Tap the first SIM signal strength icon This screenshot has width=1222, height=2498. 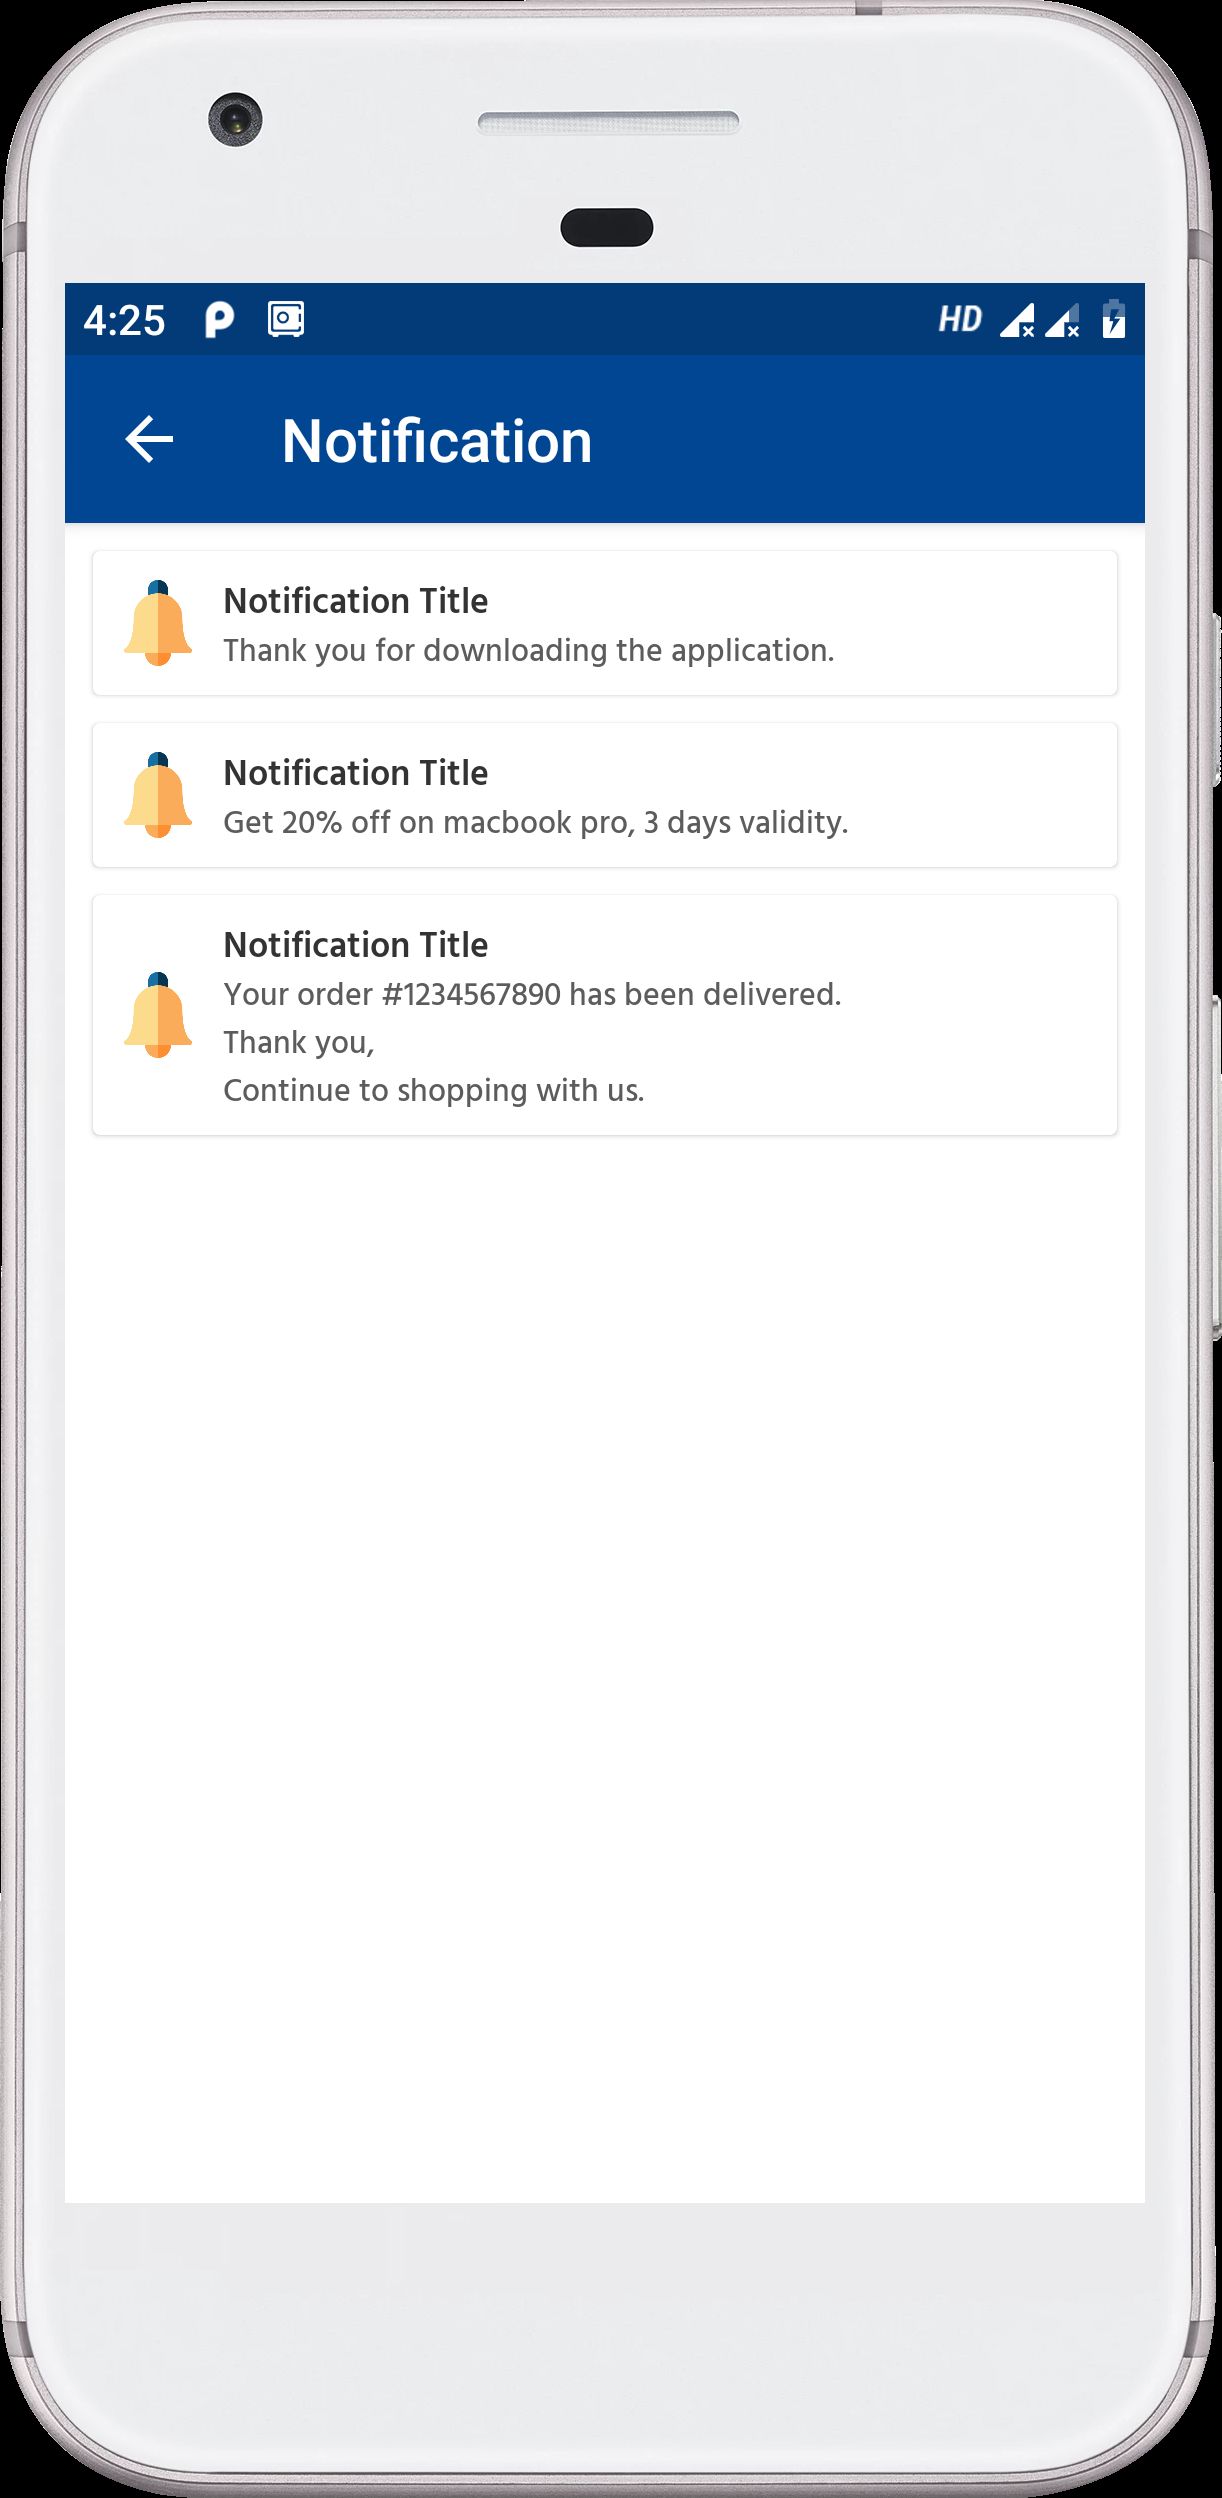coord(1017,321)
